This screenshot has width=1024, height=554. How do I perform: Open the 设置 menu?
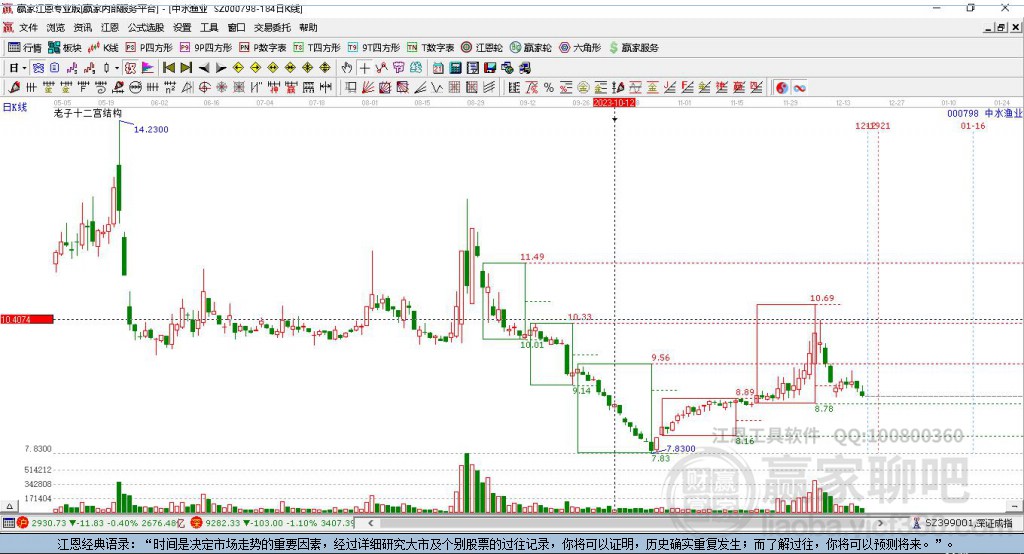(x=182, y=27)
